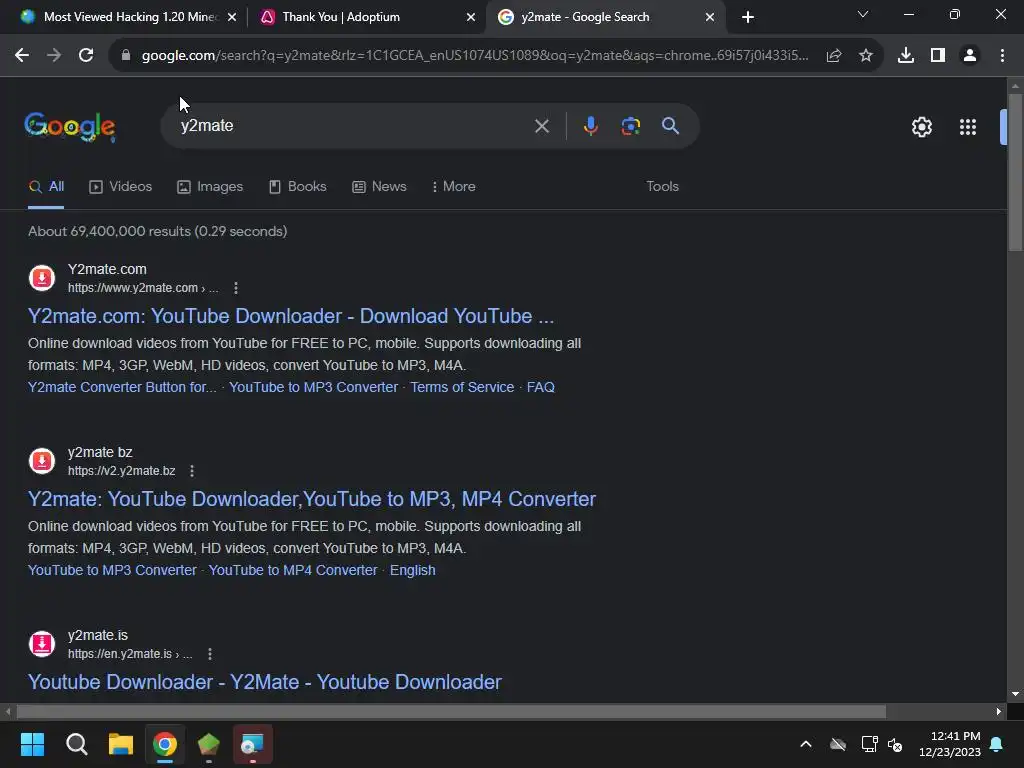Open the Windows Start menu
The width and height of the screenshot is (1024, 768).
(x=32, y=744)
